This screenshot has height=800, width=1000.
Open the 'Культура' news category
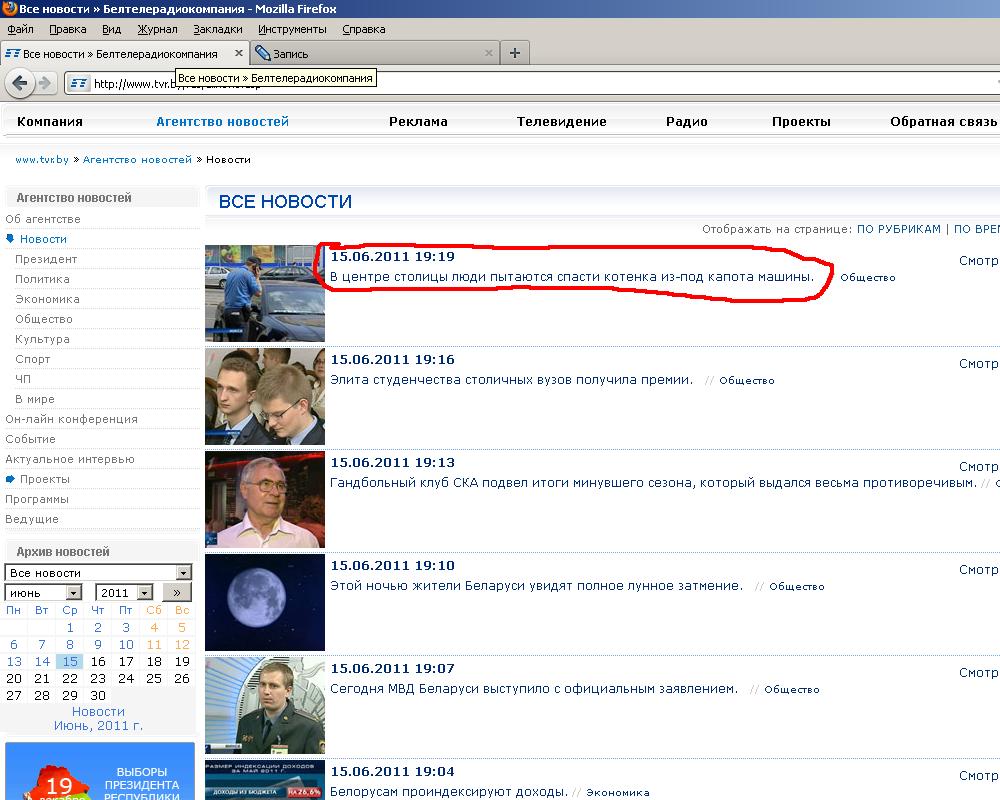pos(42,339)
